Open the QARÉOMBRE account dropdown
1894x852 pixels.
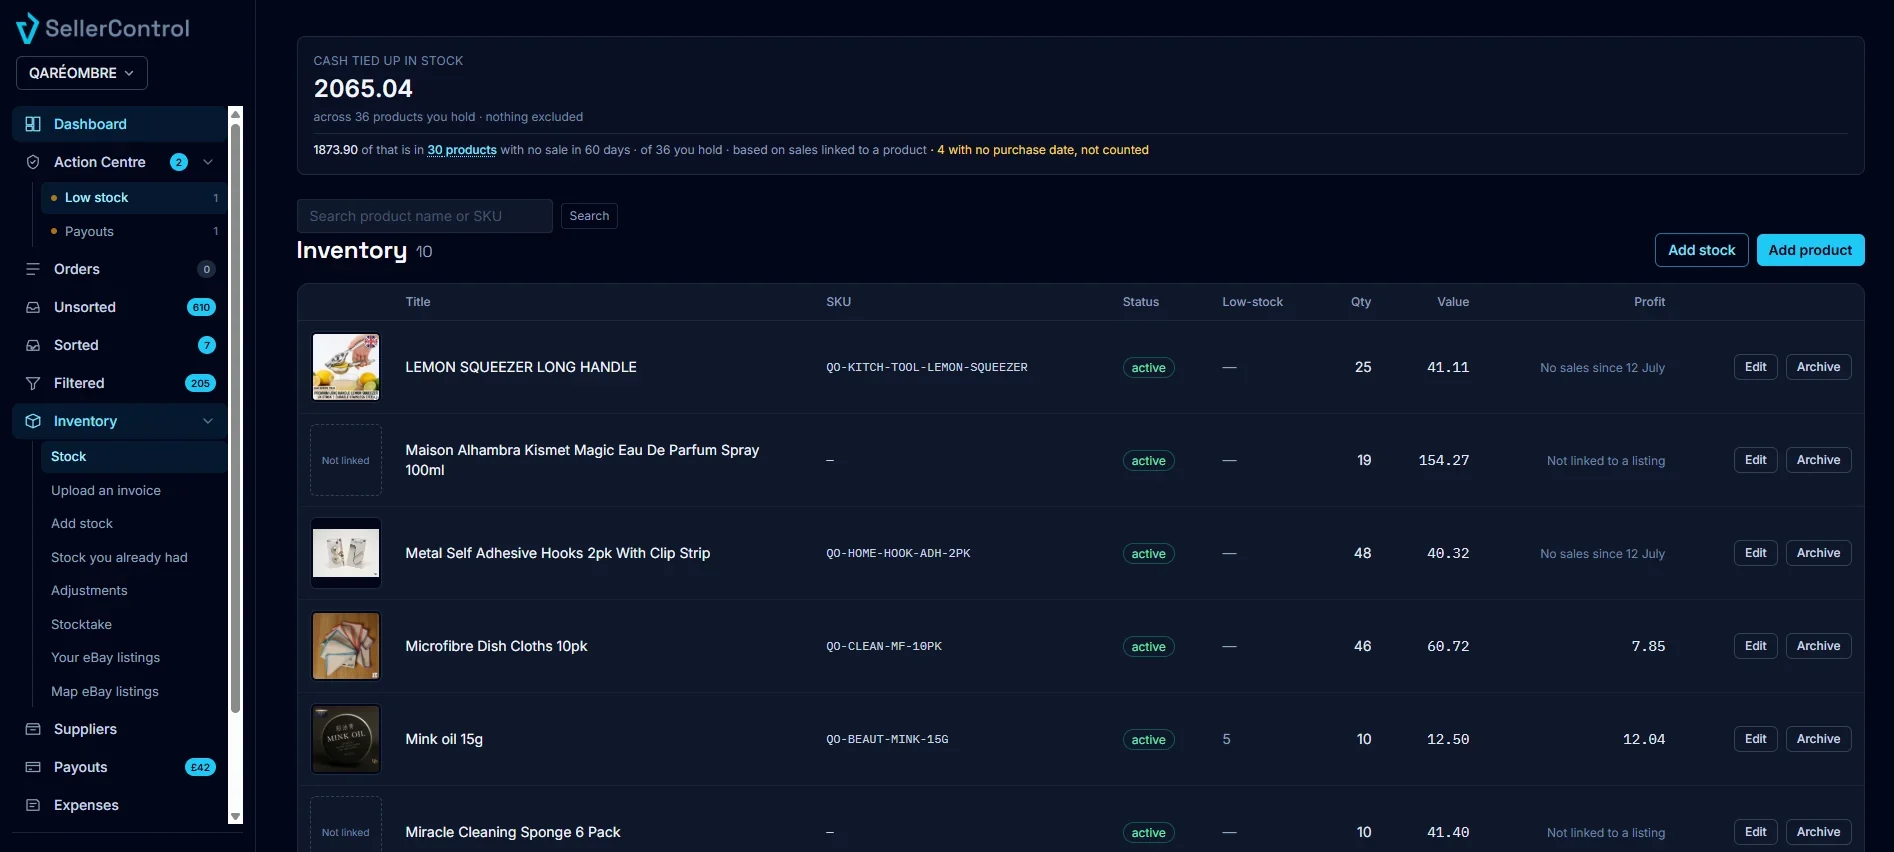tap(82, 73)
